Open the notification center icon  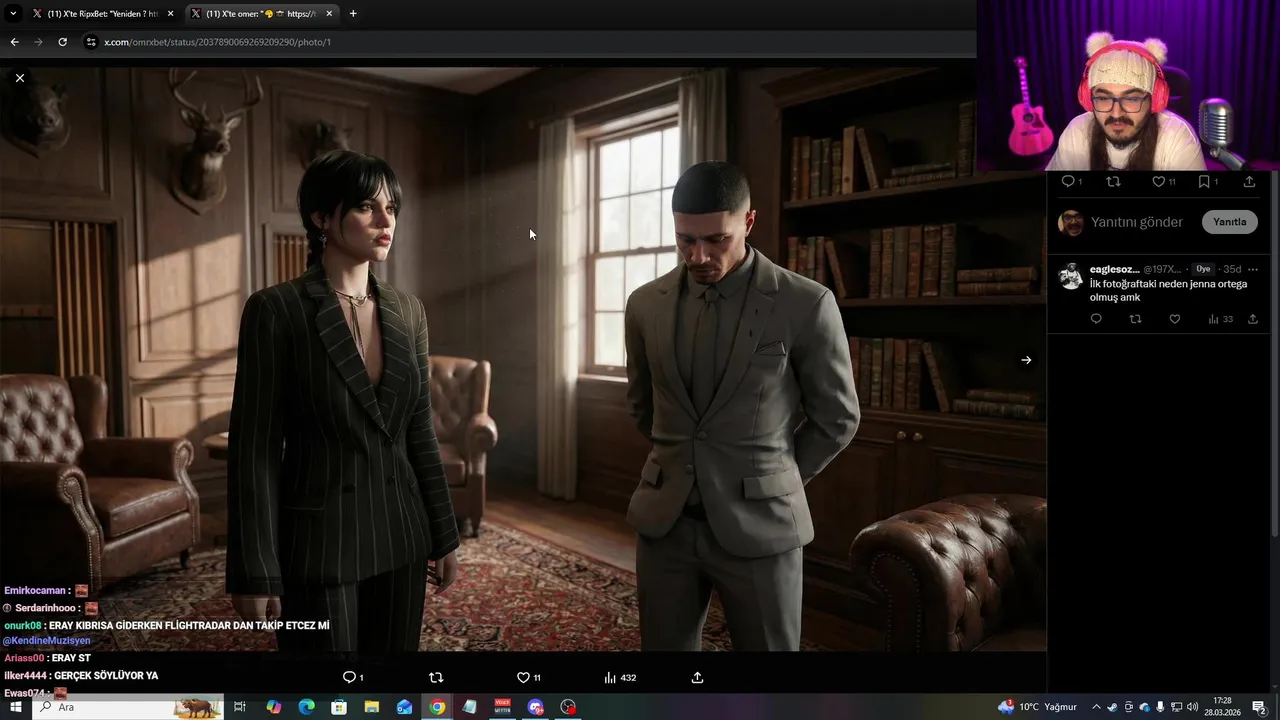point(1259,707)
